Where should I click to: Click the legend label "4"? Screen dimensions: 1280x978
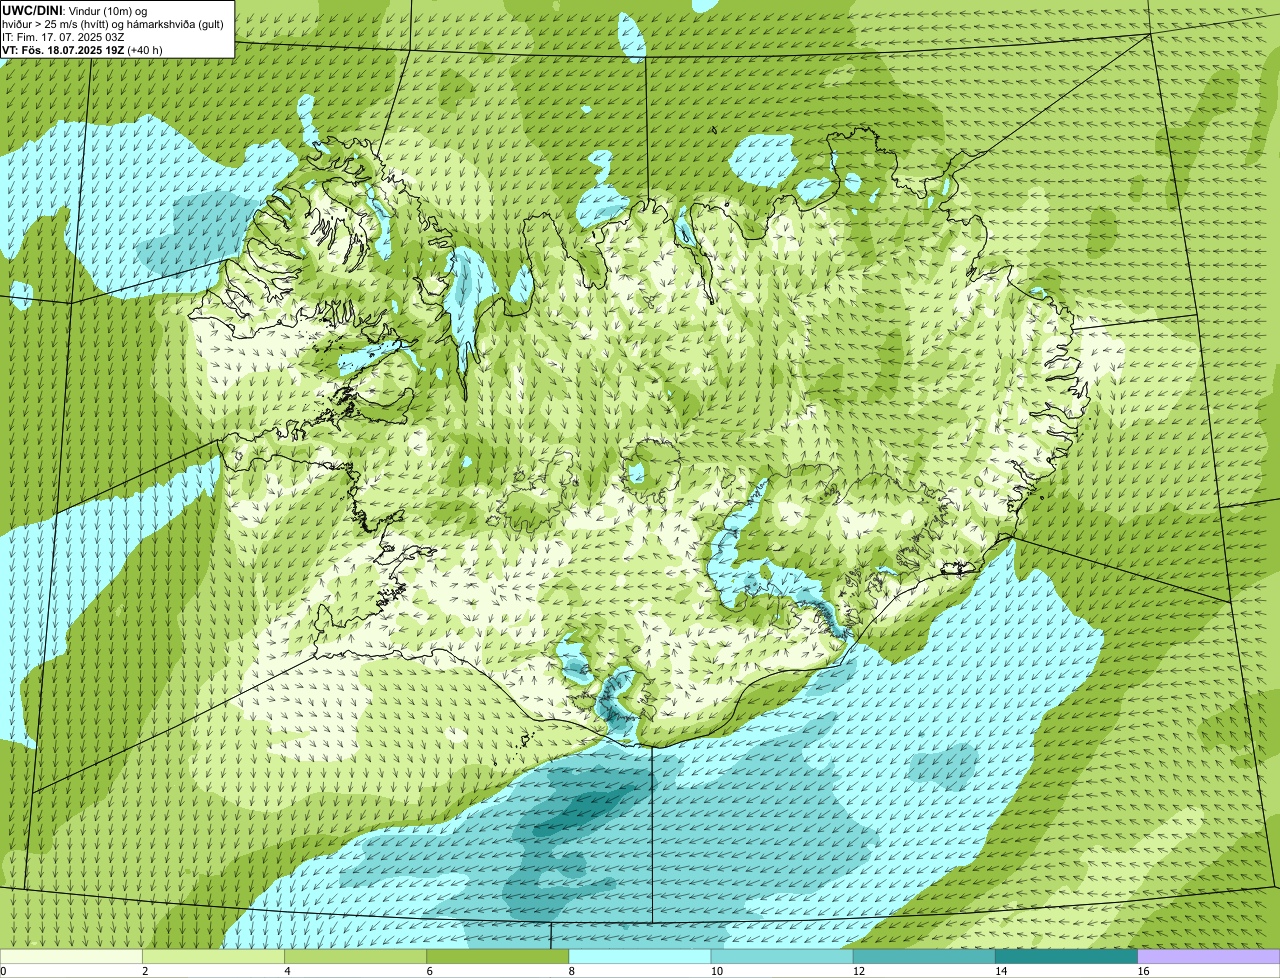(x=287, y=971)
